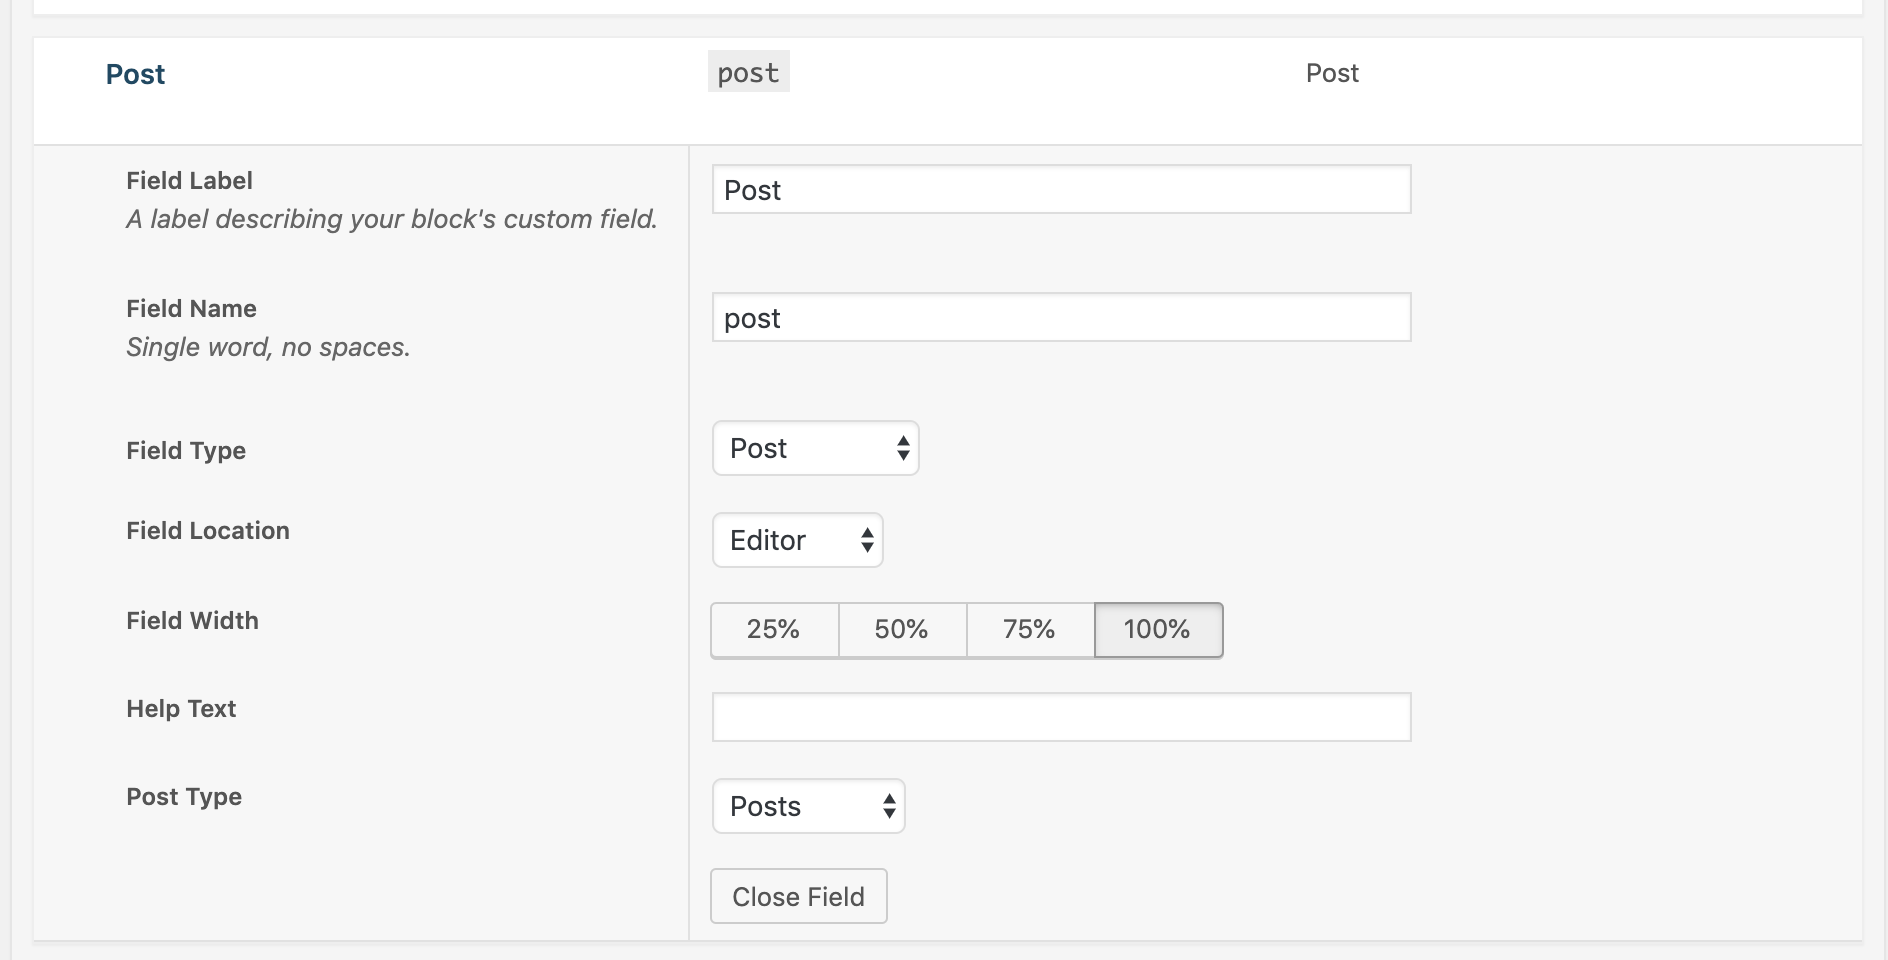Click inside the empty Help Text box
This screenshot has height=960, width=1888.
point(1060,716)
